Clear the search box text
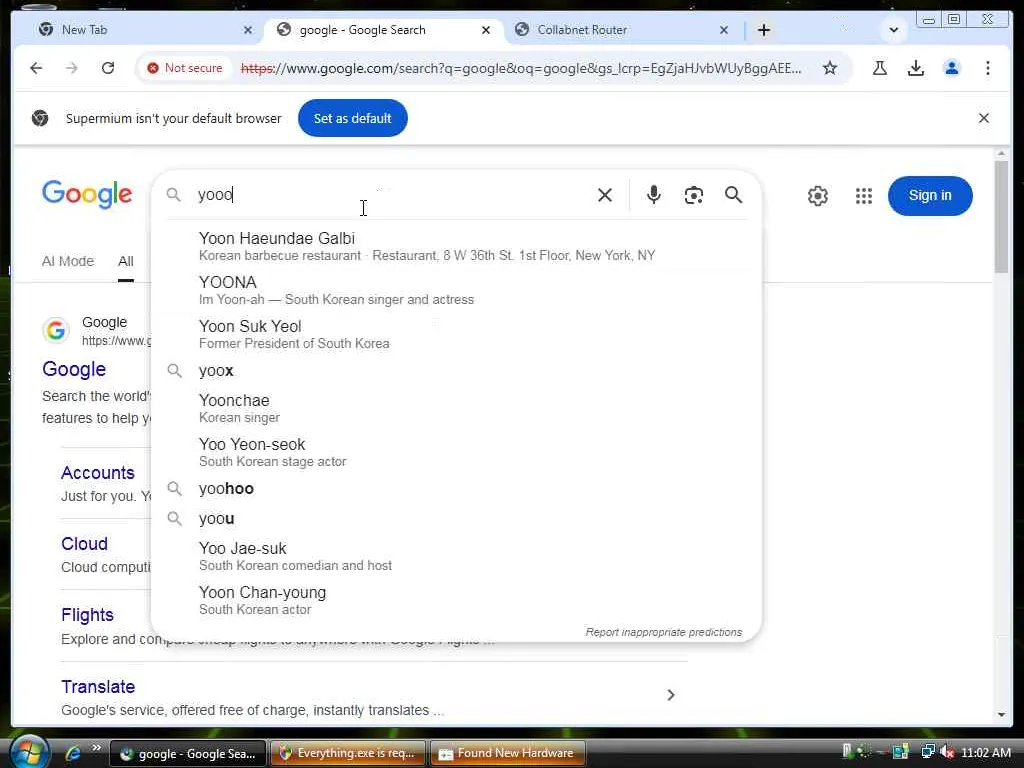Screen dimensions: 1024x768 (605, 195)
